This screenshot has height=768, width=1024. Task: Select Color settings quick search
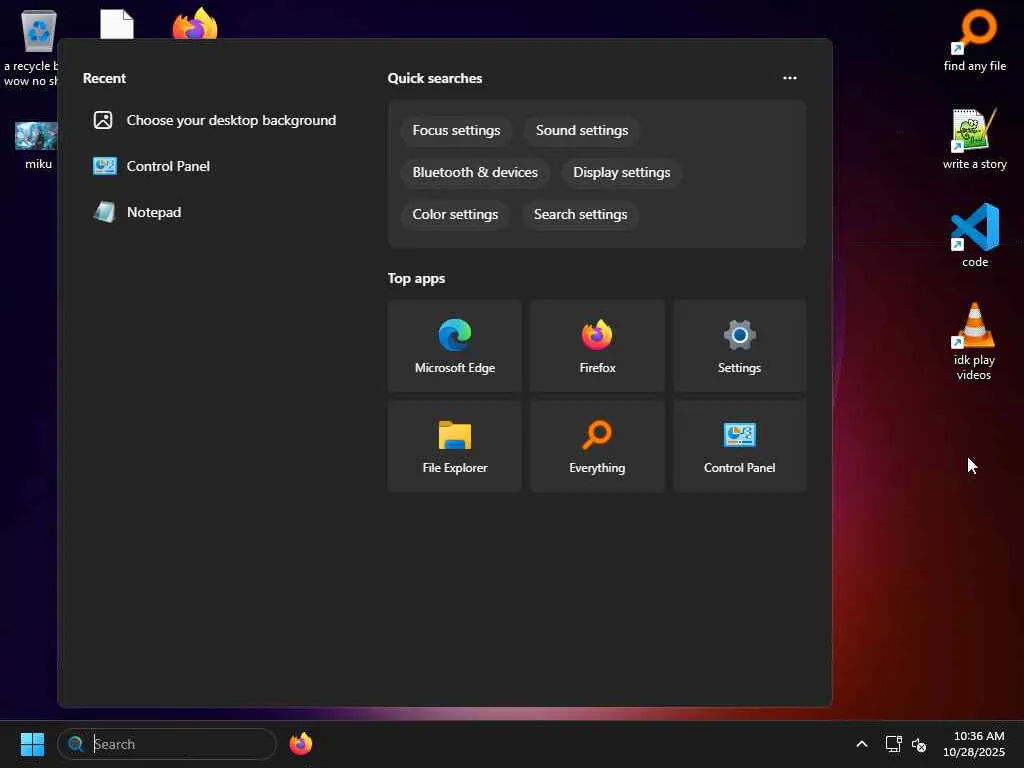coord(455,214)
